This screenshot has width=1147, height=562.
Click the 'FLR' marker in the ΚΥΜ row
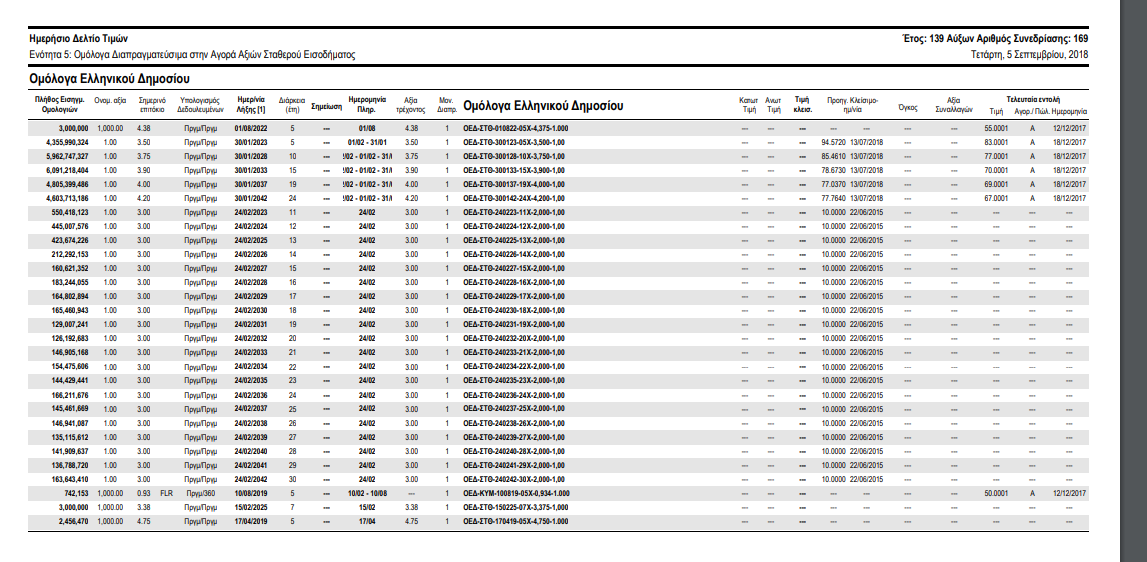(x=168, y=493)
